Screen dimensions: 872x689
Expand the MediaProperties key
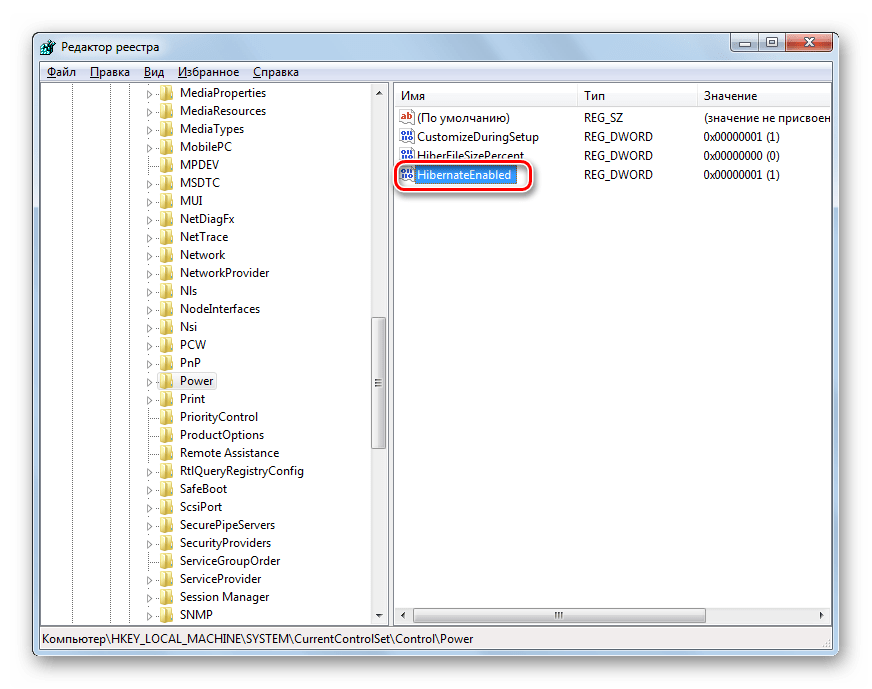[x=149, y=94]
